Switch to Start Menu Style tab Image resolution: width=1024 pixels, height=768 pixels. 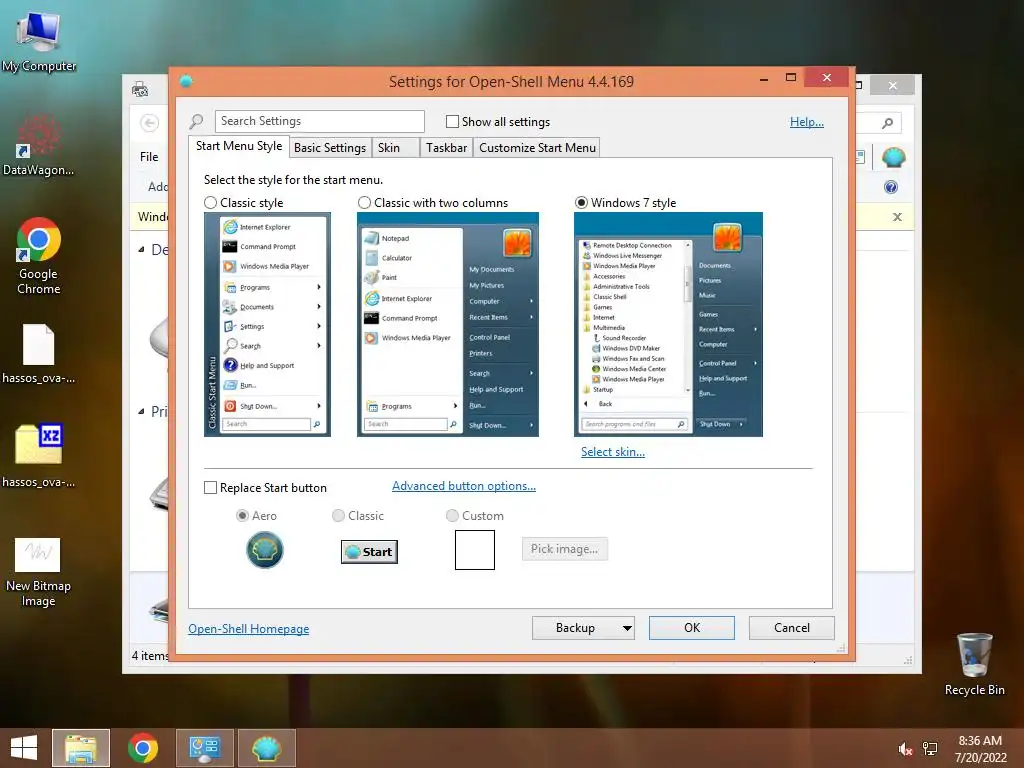click(x=239, y=146)
